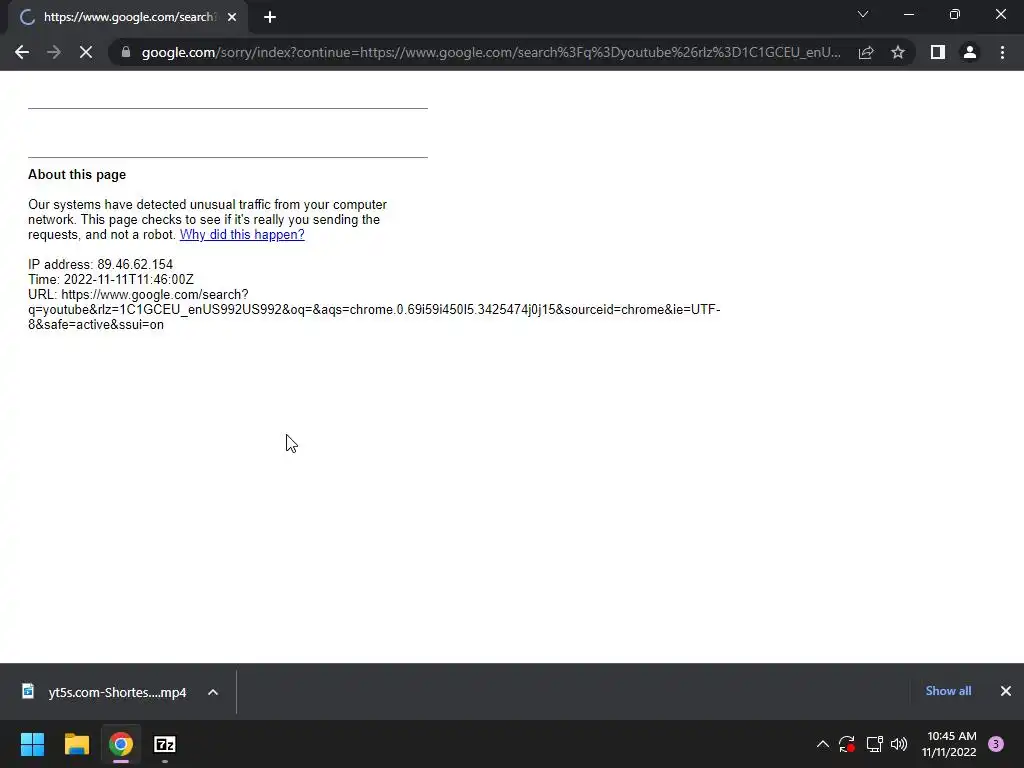This screenshot has width=1024, height=768.
Task: Go back to the previous page
Action: pyautogui.click(x=22, y=52)
